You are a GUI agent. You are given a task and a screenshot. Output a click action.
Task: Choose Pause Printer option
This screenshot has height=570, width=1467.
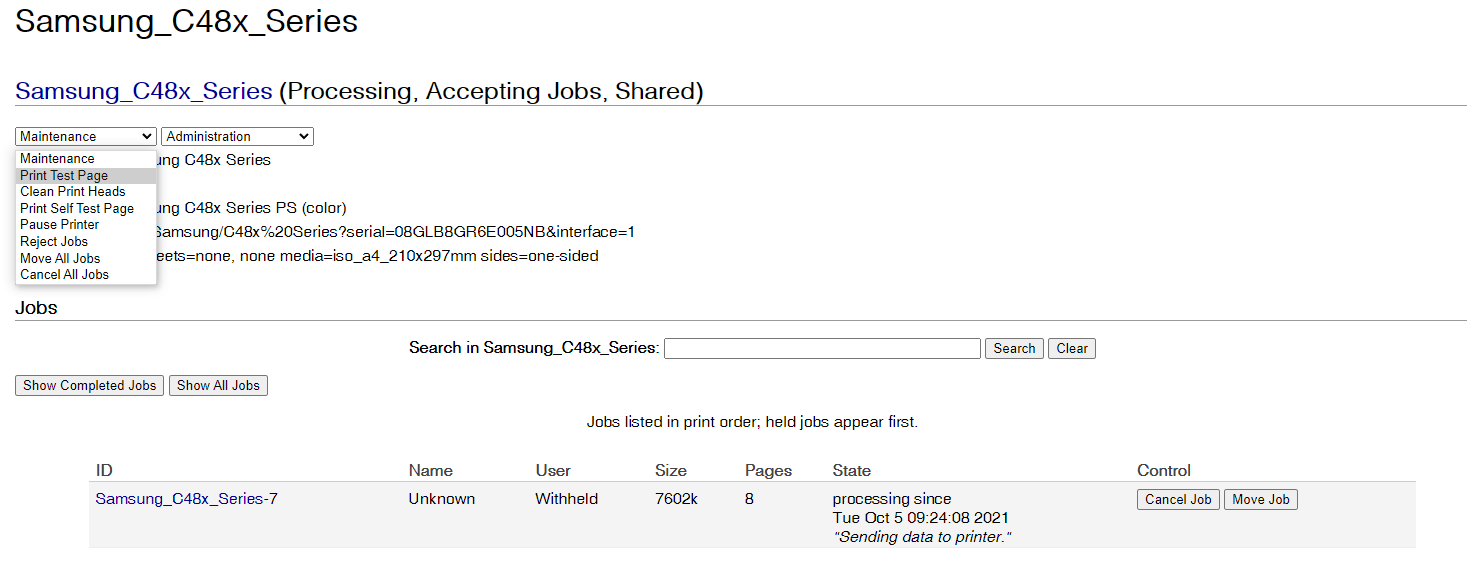click(86, 225)
